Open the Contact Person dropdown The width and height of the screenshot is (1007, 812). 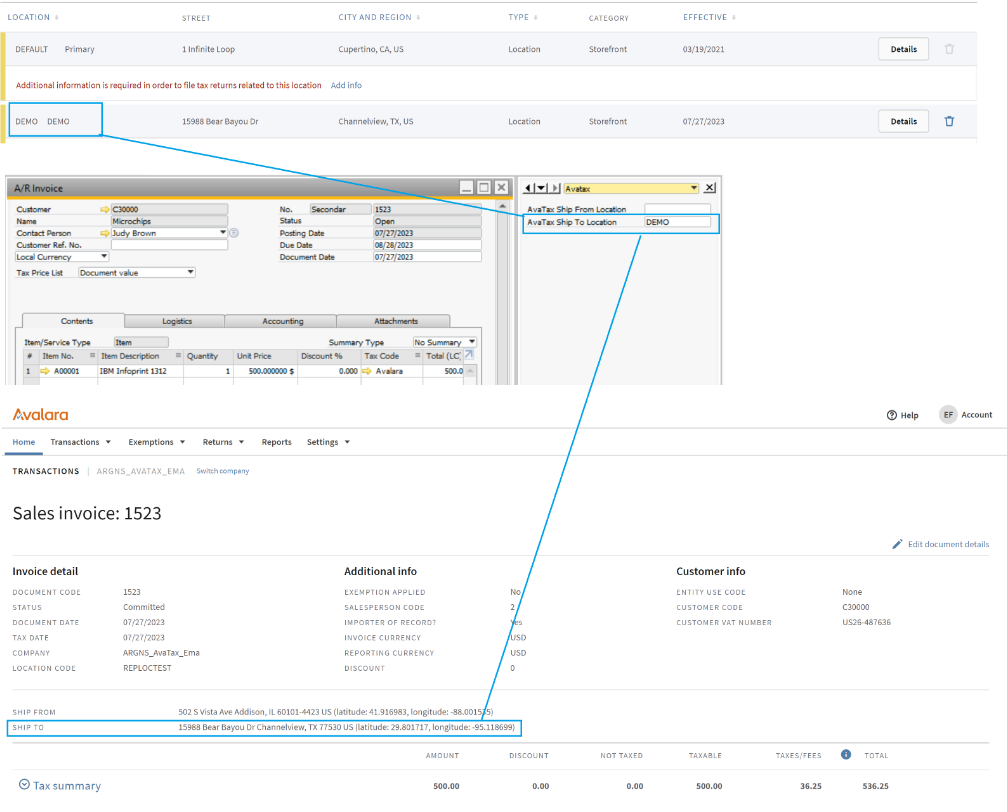[223, 233]
